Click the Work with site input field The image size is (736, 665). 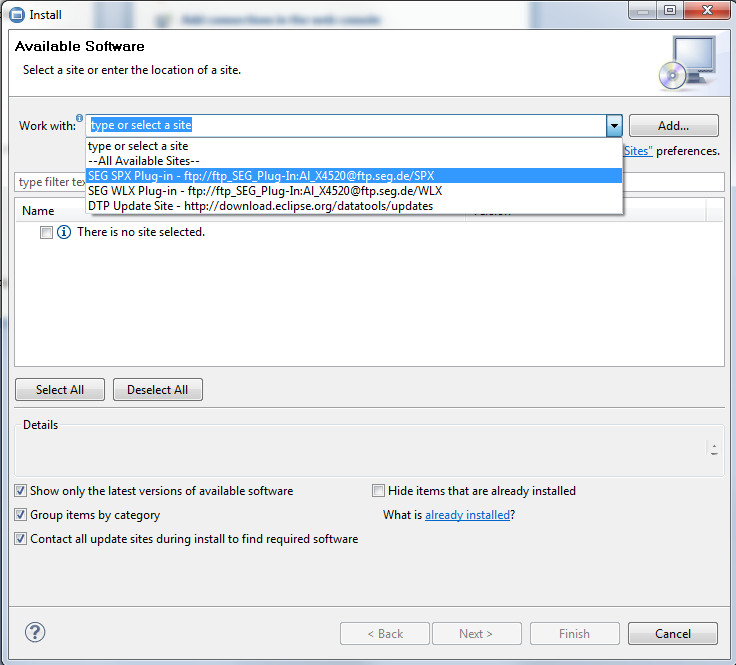[345, 126]
